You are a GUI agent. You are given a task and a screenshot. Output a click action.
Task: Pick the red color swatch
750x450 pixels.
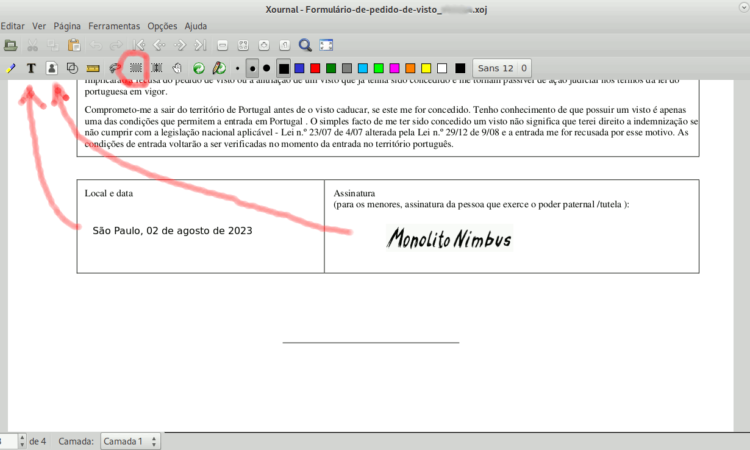pyautogui.click(x=315, y=68)
